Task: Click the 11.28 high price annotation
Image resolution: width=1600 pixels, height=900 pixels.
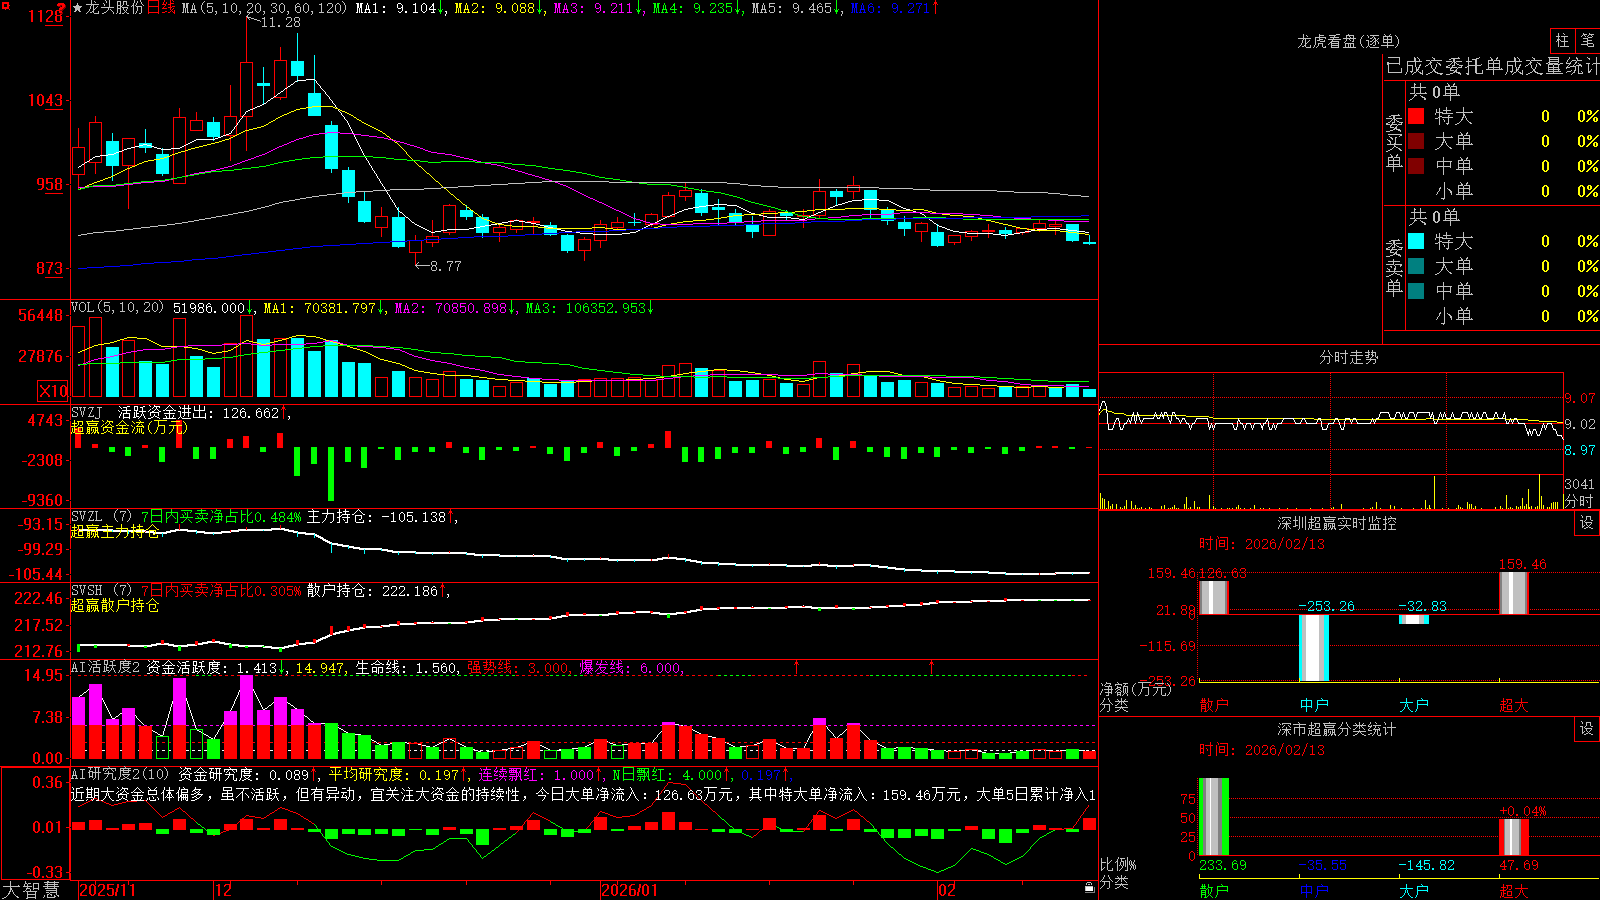Action: pyautogui.click(x=281, y=22)
